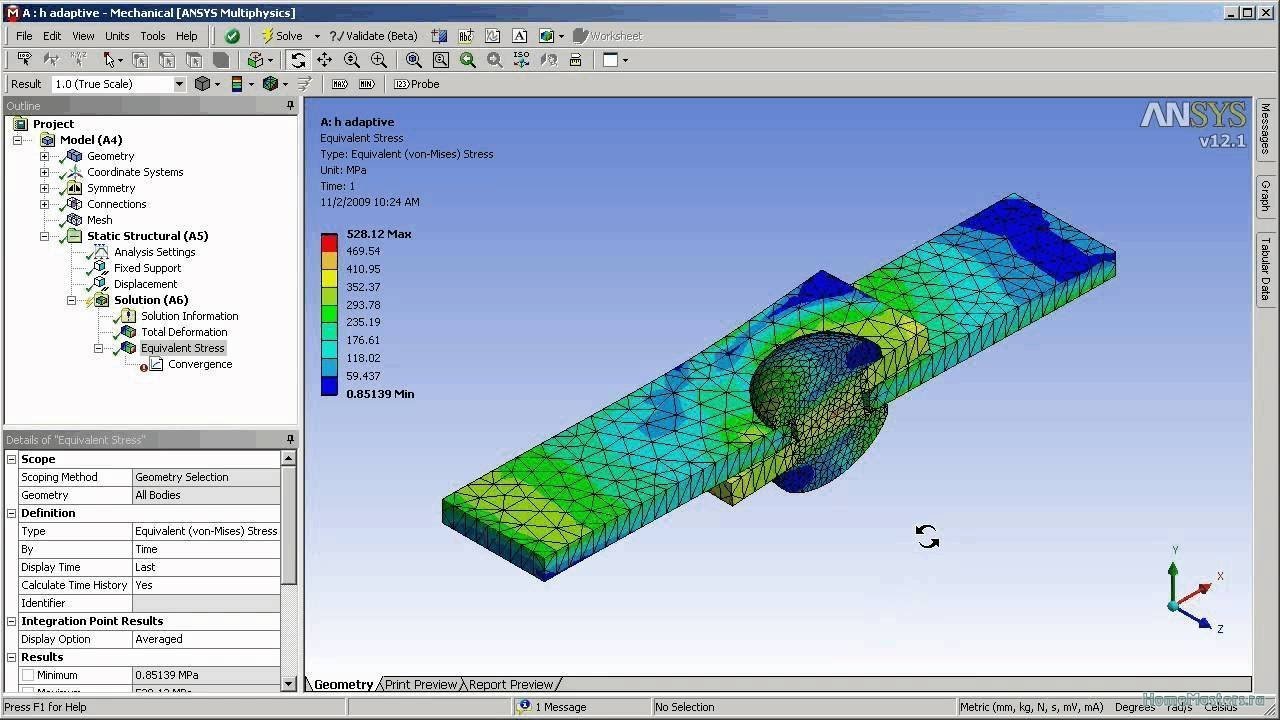Click the red Max legend color band
Screen dimensions: 1280x720
(329, 241)
